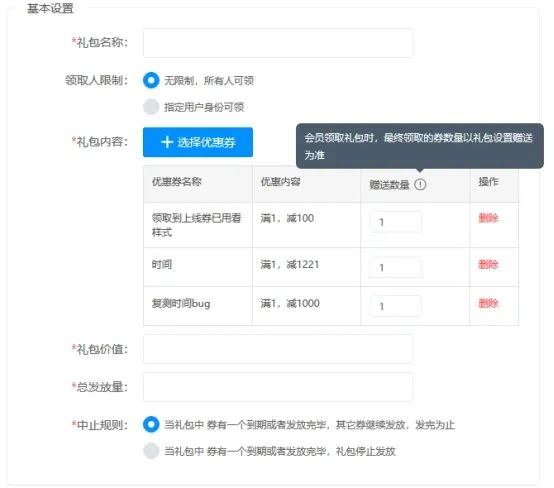Select stop rule 礼包停止发放
554x488 pixels.
click(x=151, y=451)
